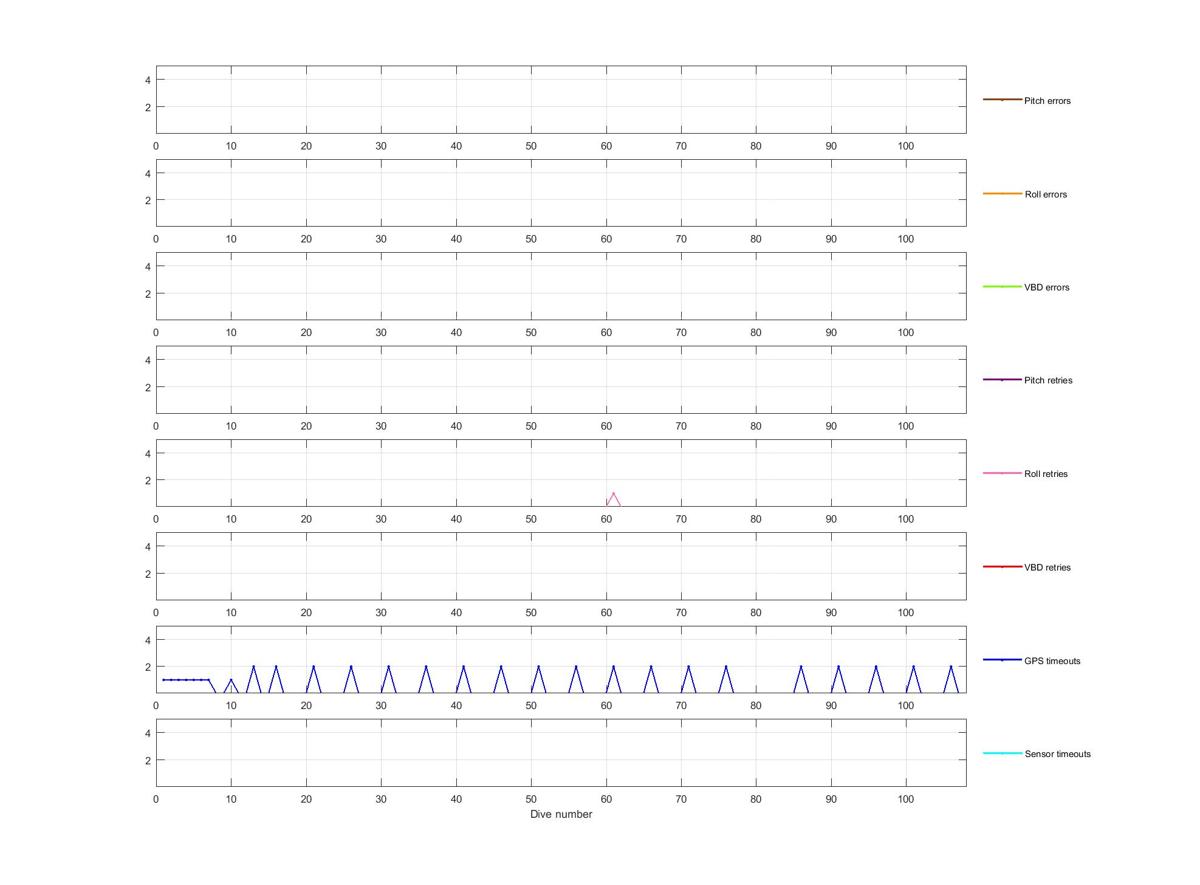
Task: Click y-axis tick 4 on Pitch errors plot
Action: (147, 80)
